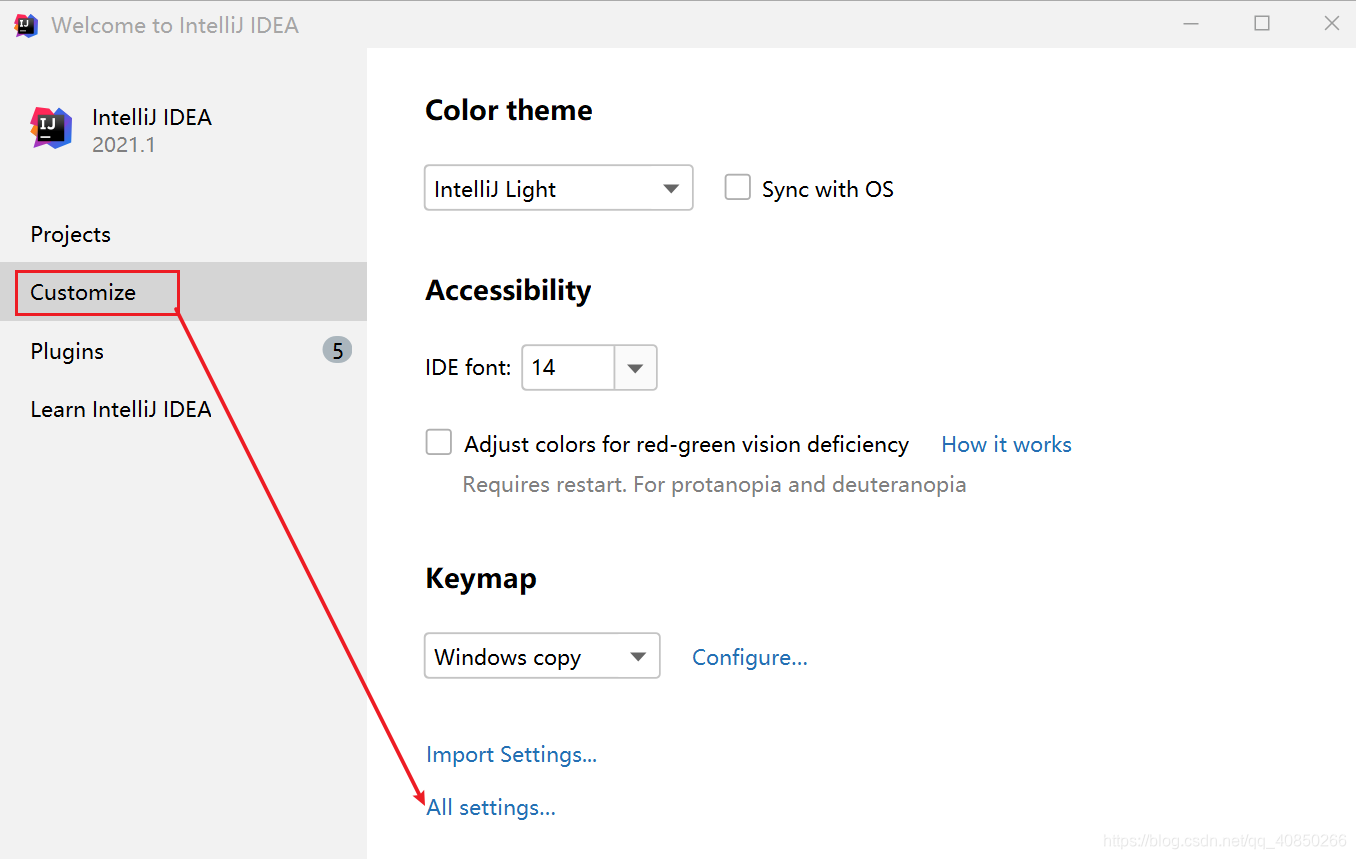Viewport: 1356px width, 859px height.
Task: Click the Accessibility heading
Action: [508, 290]
